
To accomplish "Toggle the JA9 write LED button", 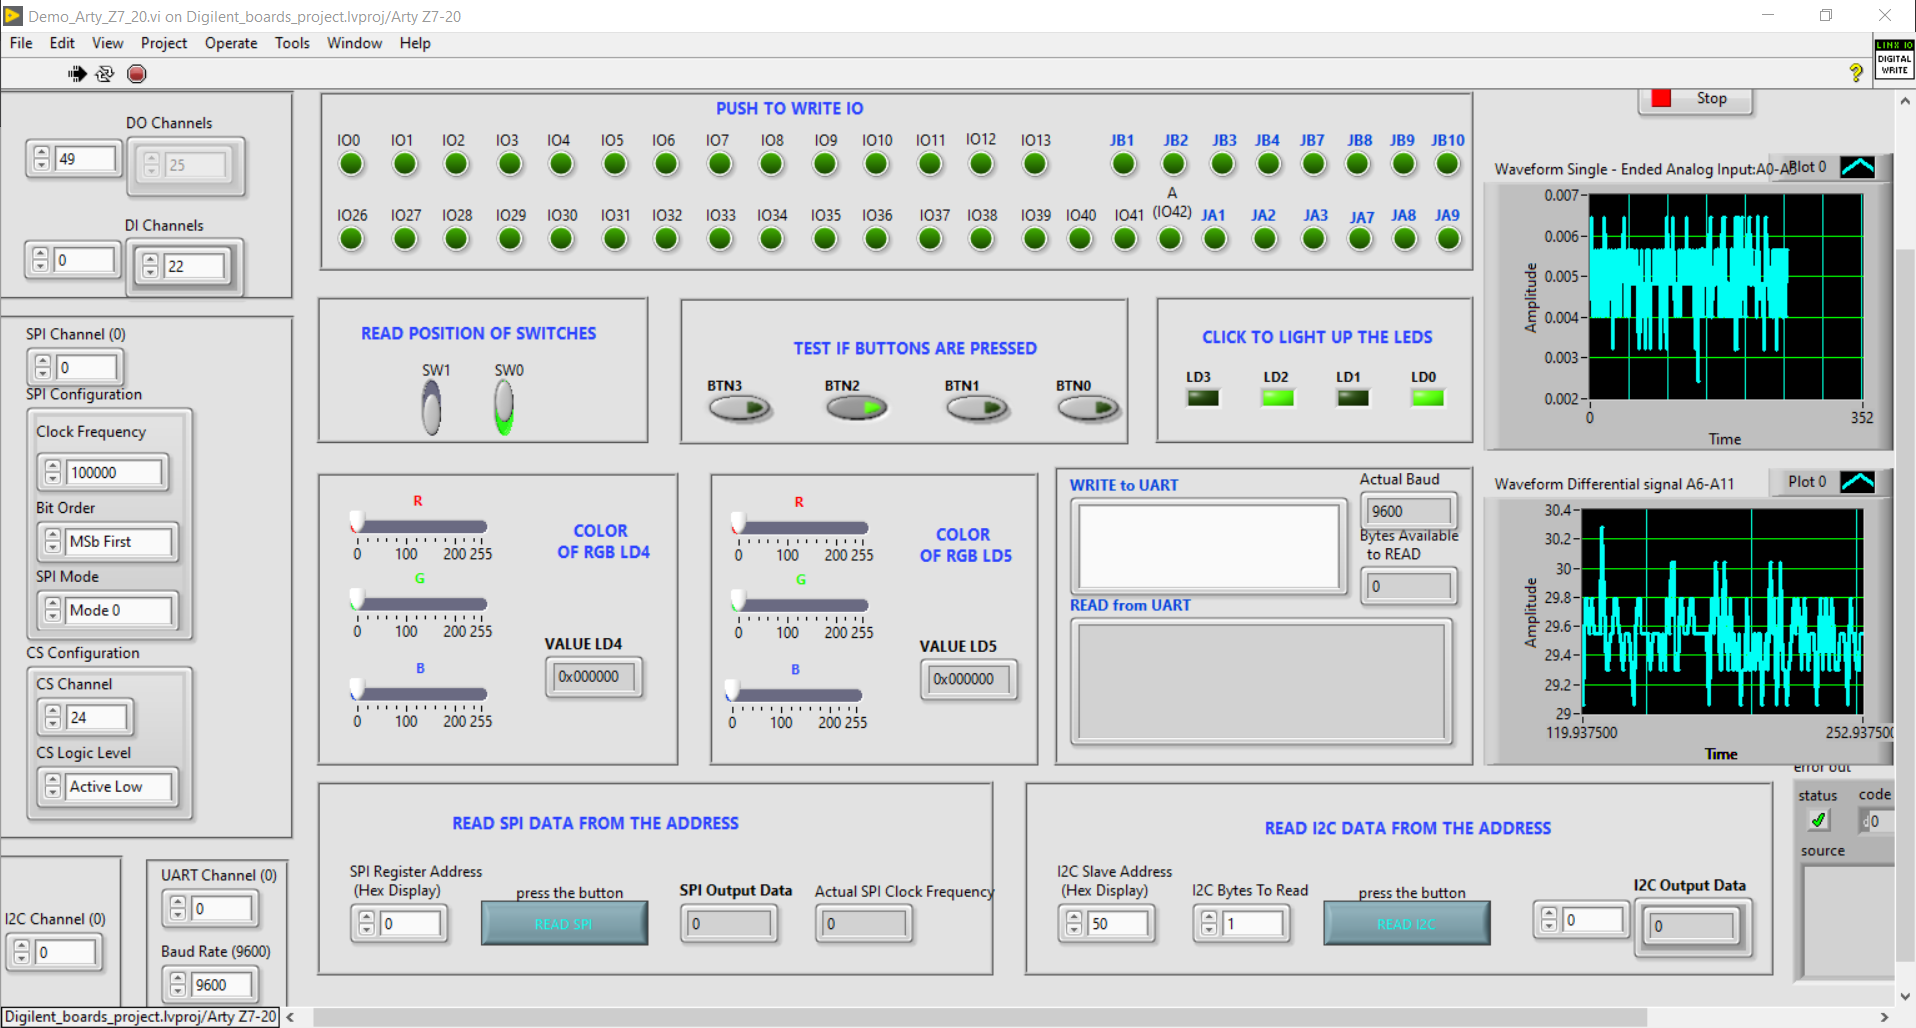I will [1448, 239].
